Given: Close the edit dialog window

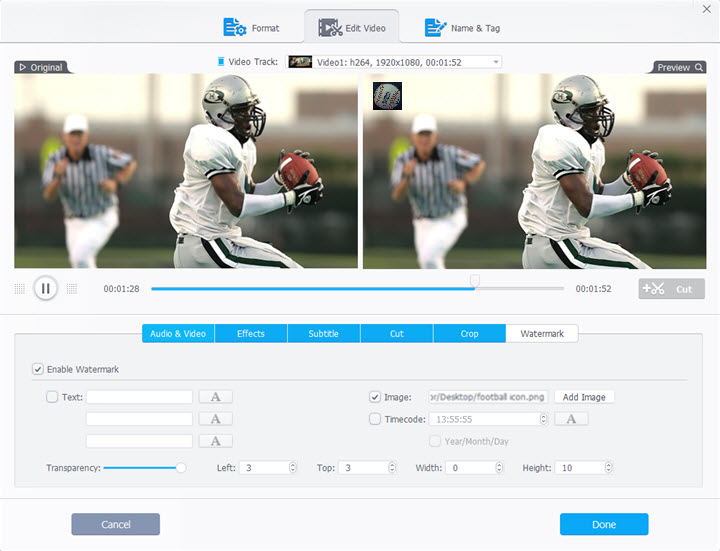Looking at the screenshot, I should (x=707, y=9).
